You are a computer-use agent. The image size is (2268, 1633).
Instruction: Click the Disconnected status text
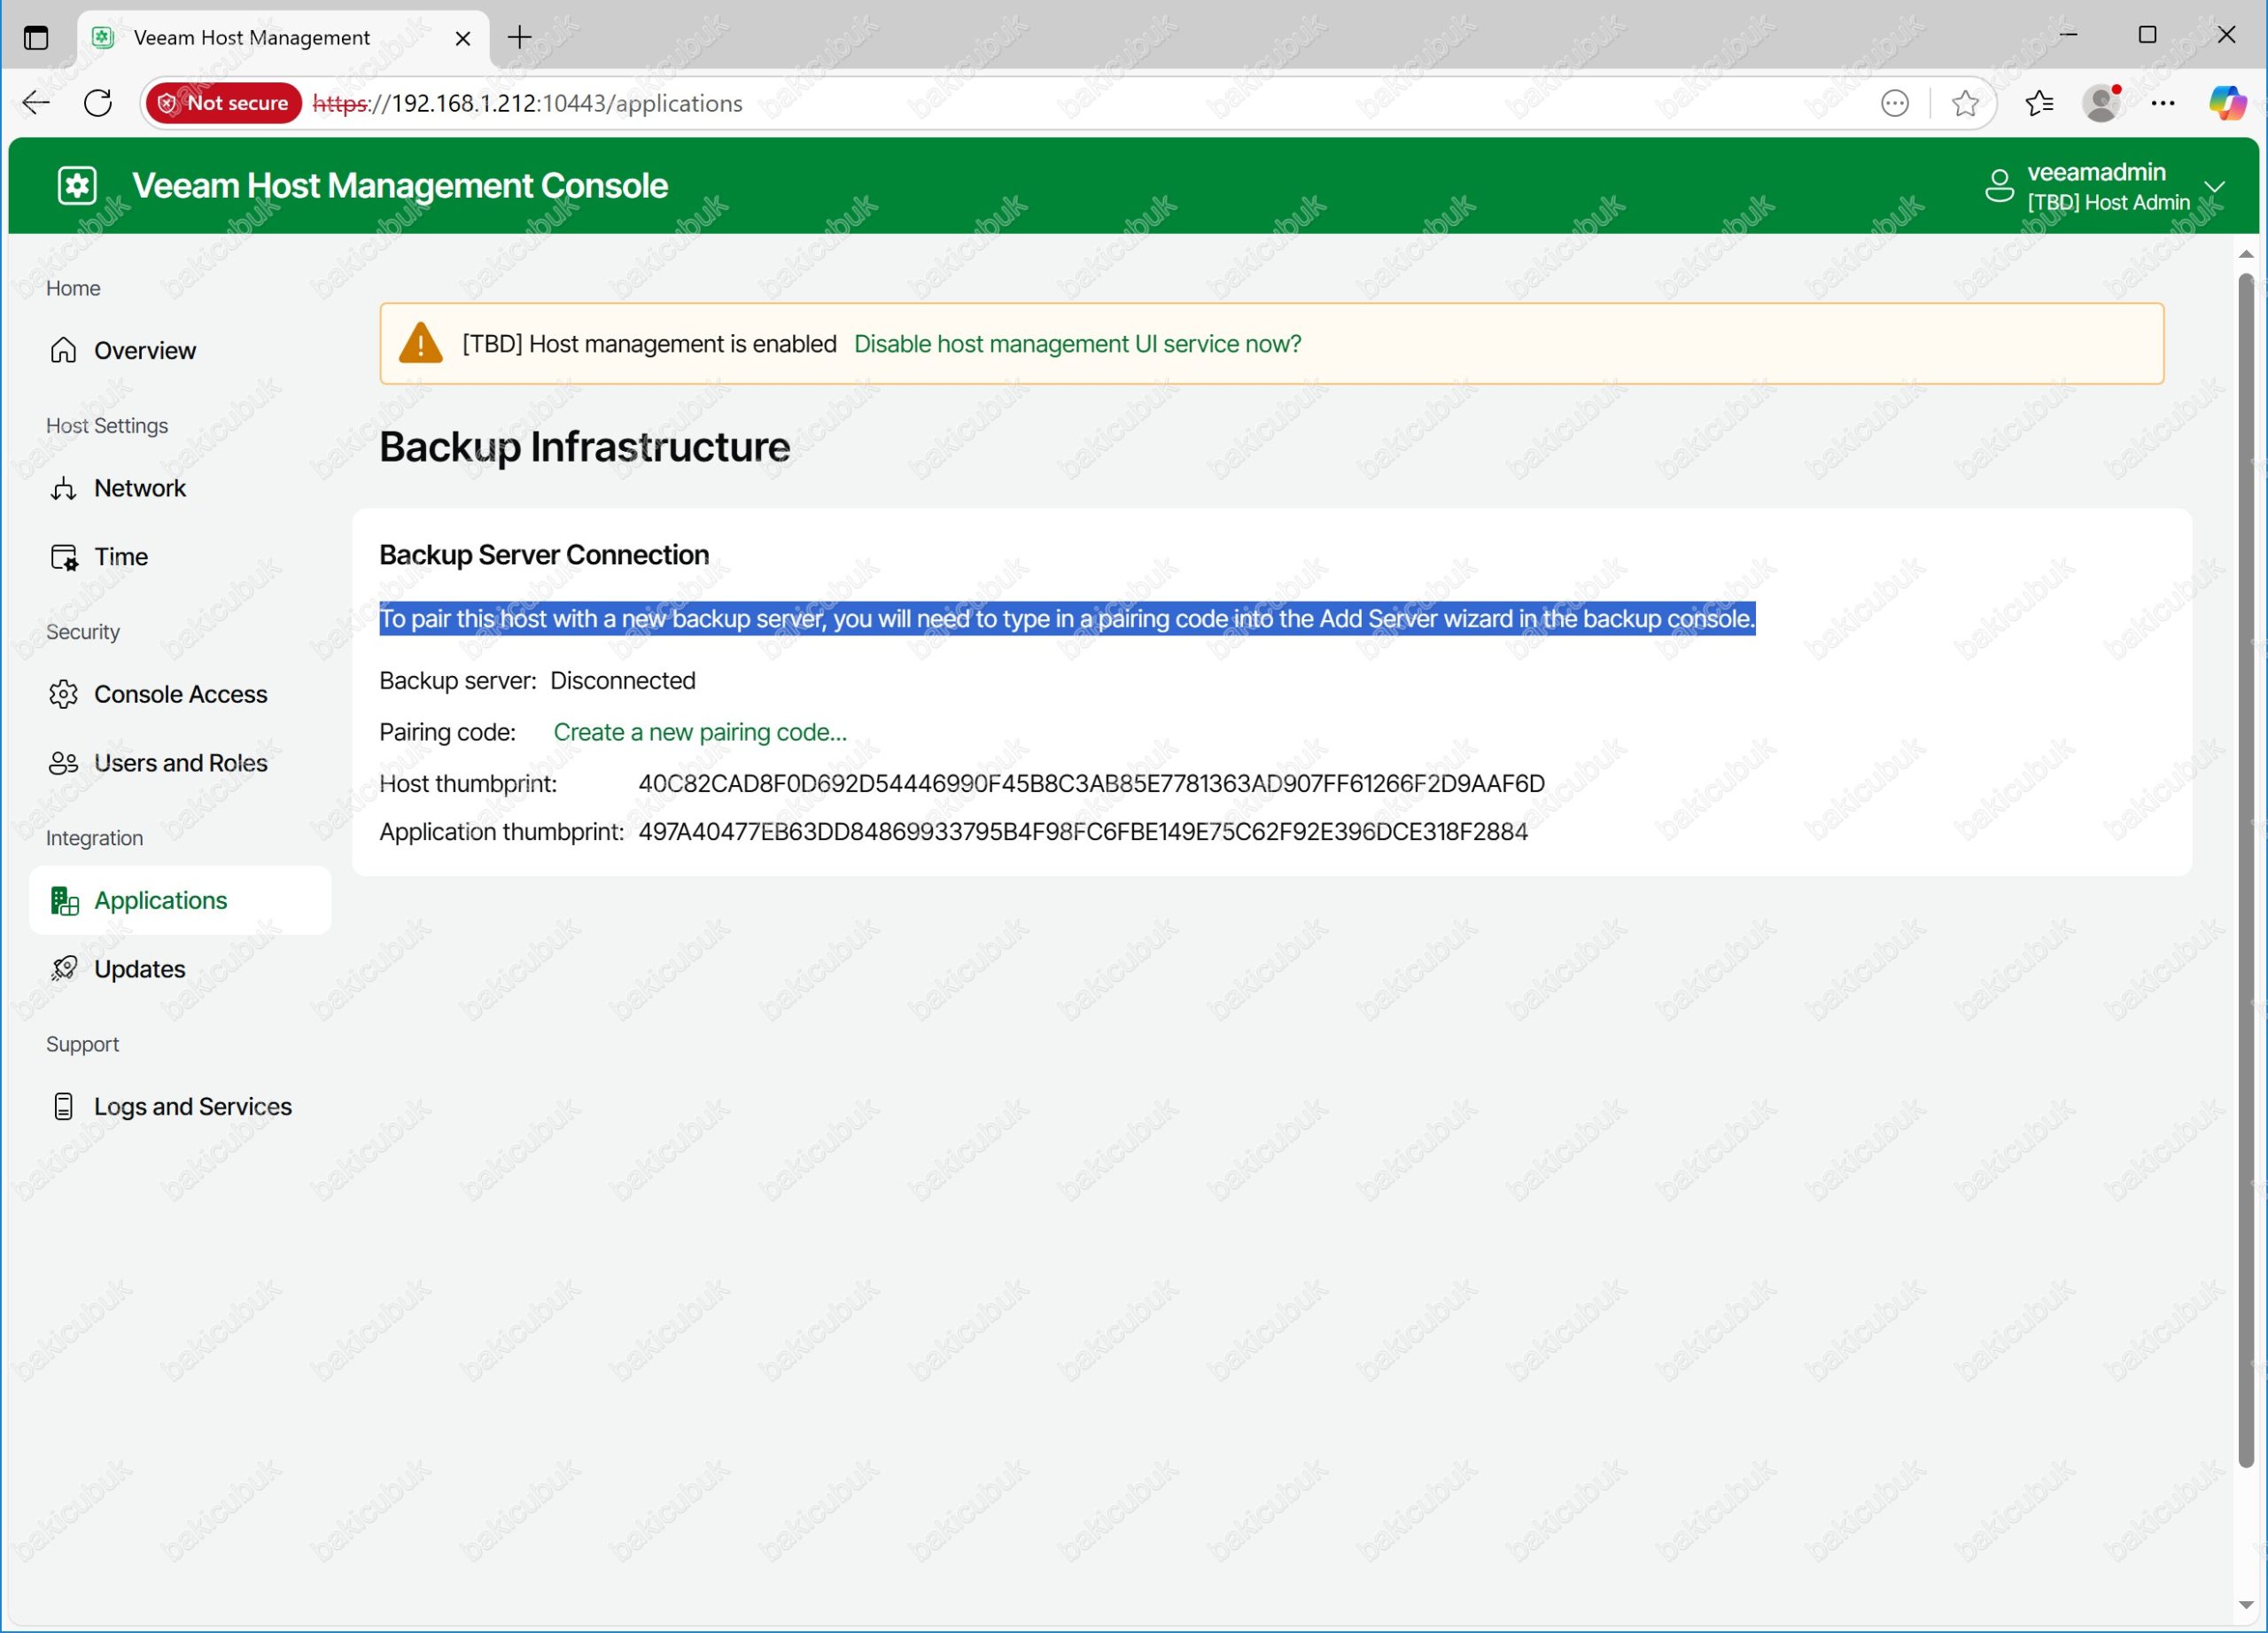click(x=623, y=680)
